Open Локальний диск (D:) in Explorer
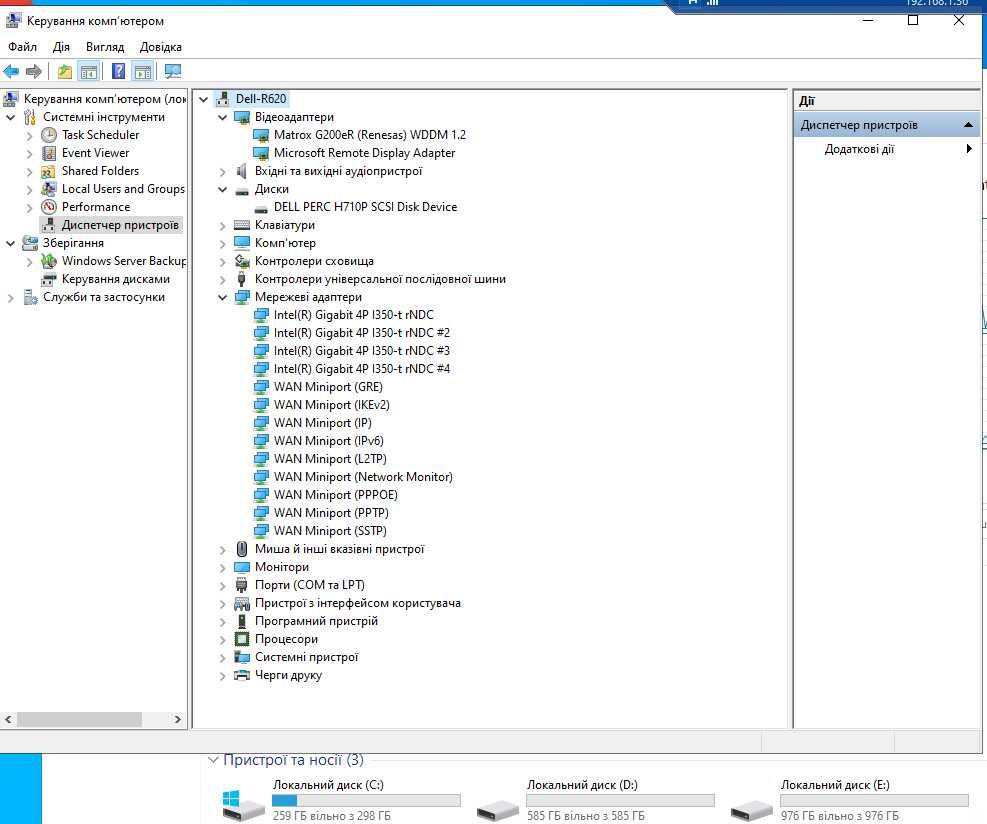987x824 pixels. coord(593,801)
